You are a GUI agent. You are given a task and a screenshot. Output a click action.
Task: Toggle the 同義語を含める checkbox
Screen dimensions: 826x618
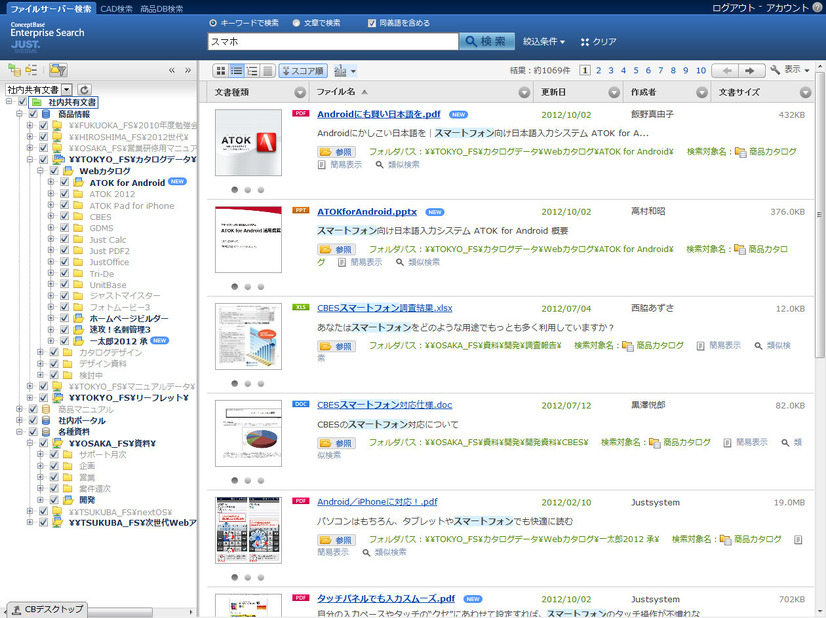click(372, 23)
